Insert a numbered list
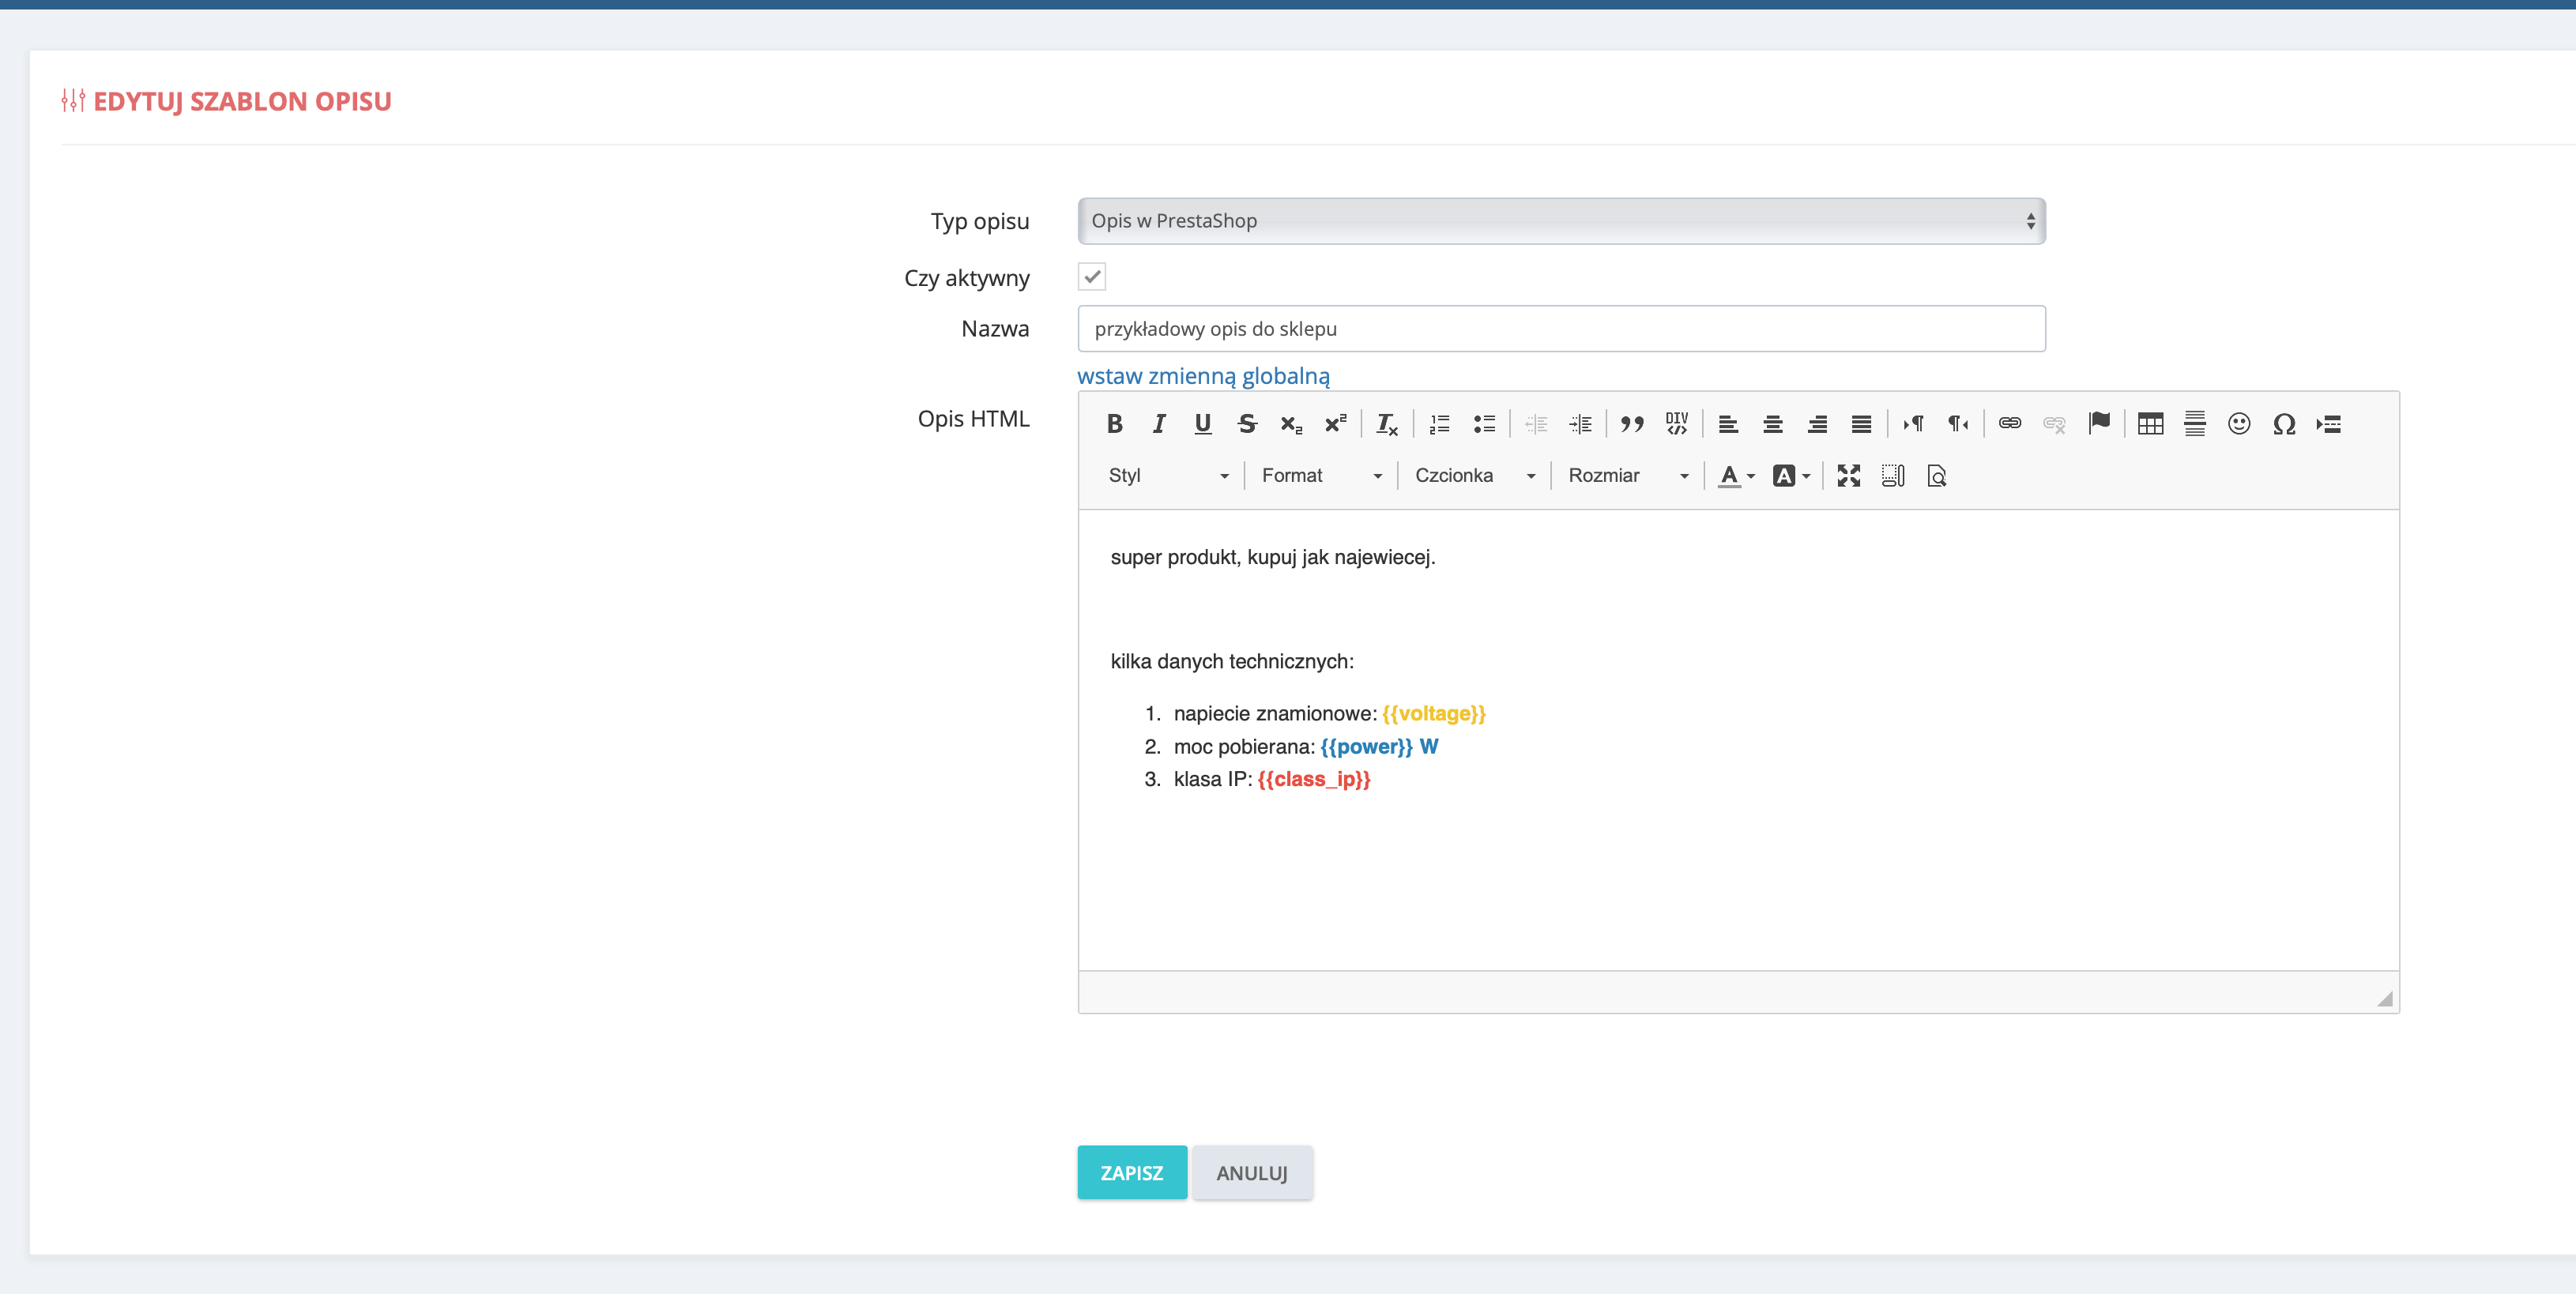This screenshot has height=1294, width=2576. click(1439, 424)
